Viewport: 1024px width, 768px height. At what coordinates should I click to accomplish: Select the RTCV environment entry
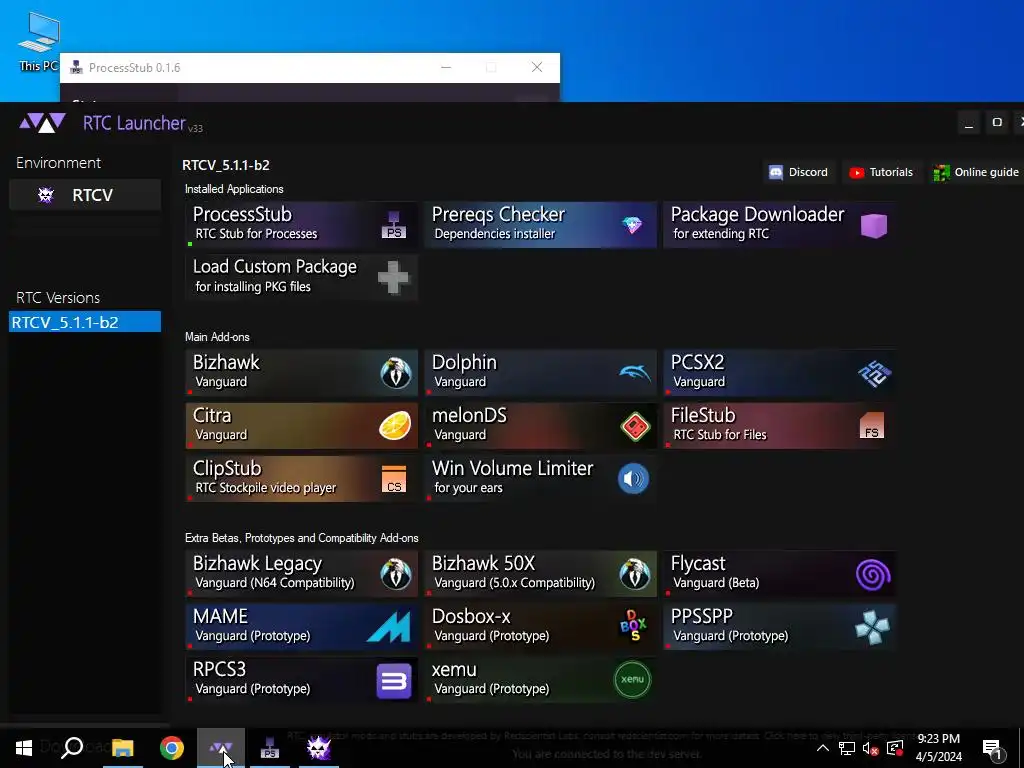click(85, 195)
